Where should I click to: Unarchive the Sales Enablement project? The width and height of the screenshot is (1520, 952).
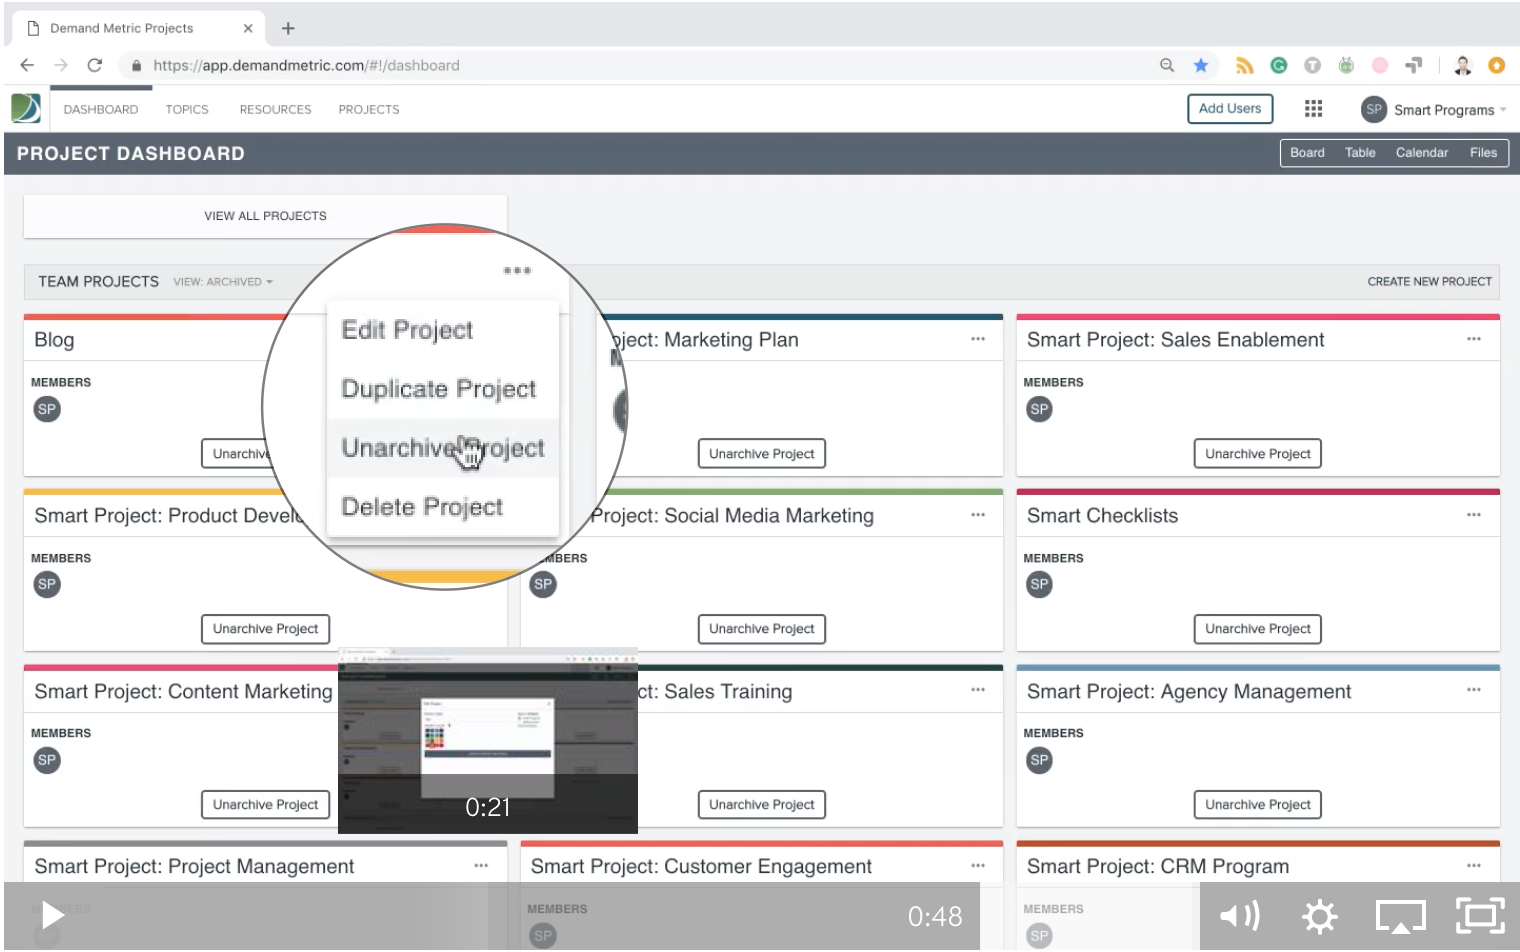click(1257, 454)
